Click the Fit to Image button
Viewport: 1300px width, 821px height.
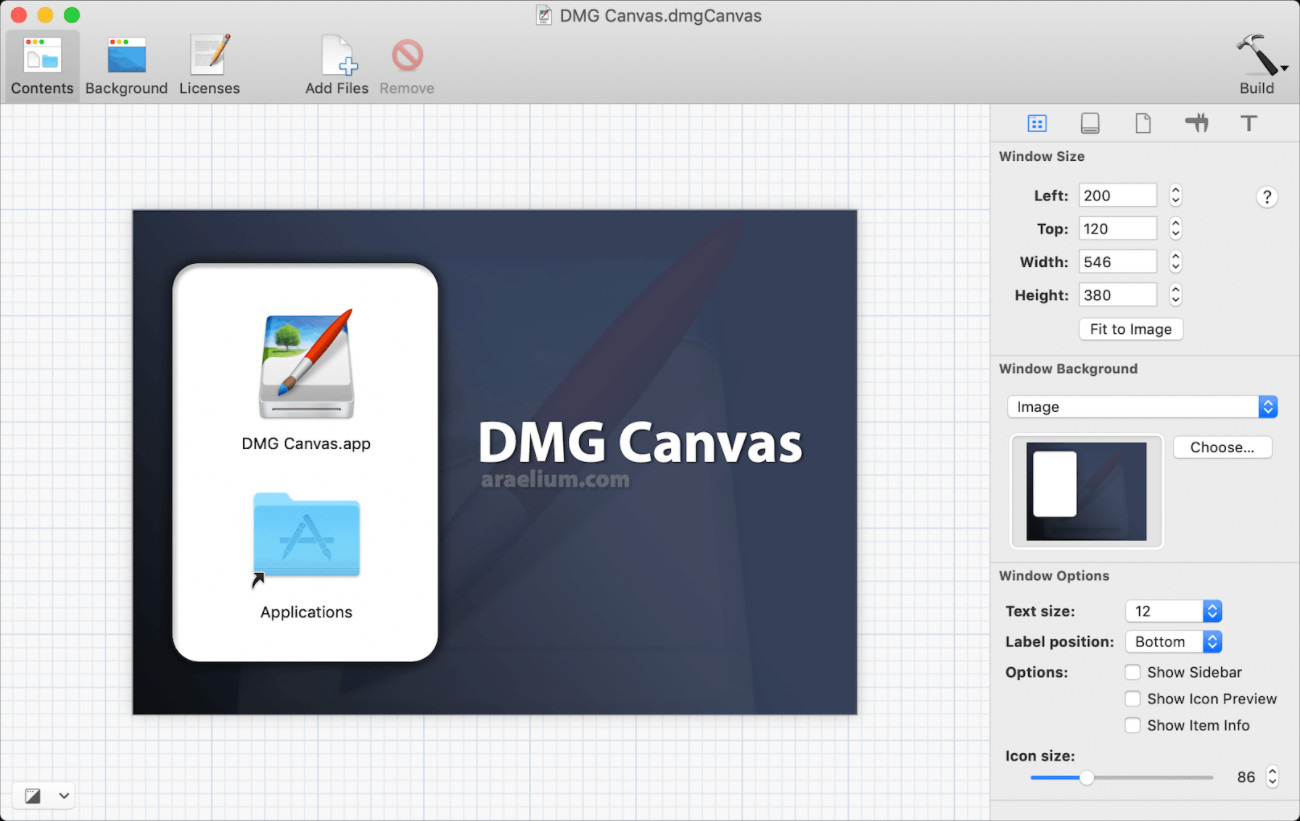click(1131, 329)
